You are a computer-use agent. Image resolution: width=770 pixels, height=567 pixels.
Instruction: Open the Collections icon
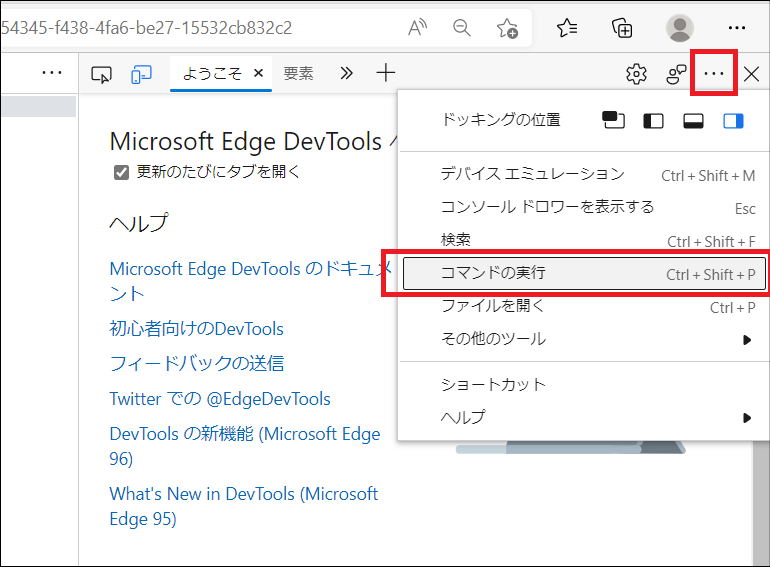[x=622, y=27]
